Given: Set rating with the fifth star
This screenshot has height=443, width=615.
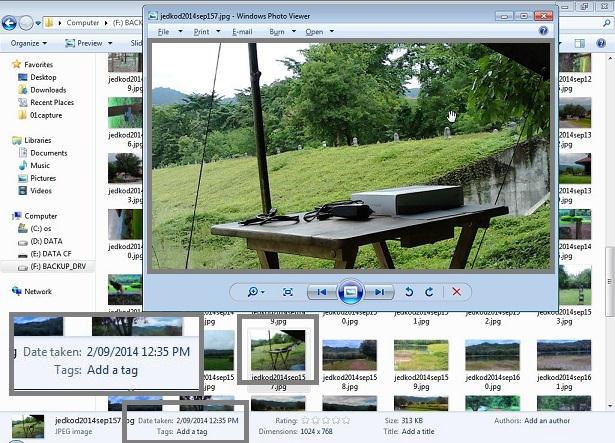Looking at the screenshot, I should click(x=346, y=420).
